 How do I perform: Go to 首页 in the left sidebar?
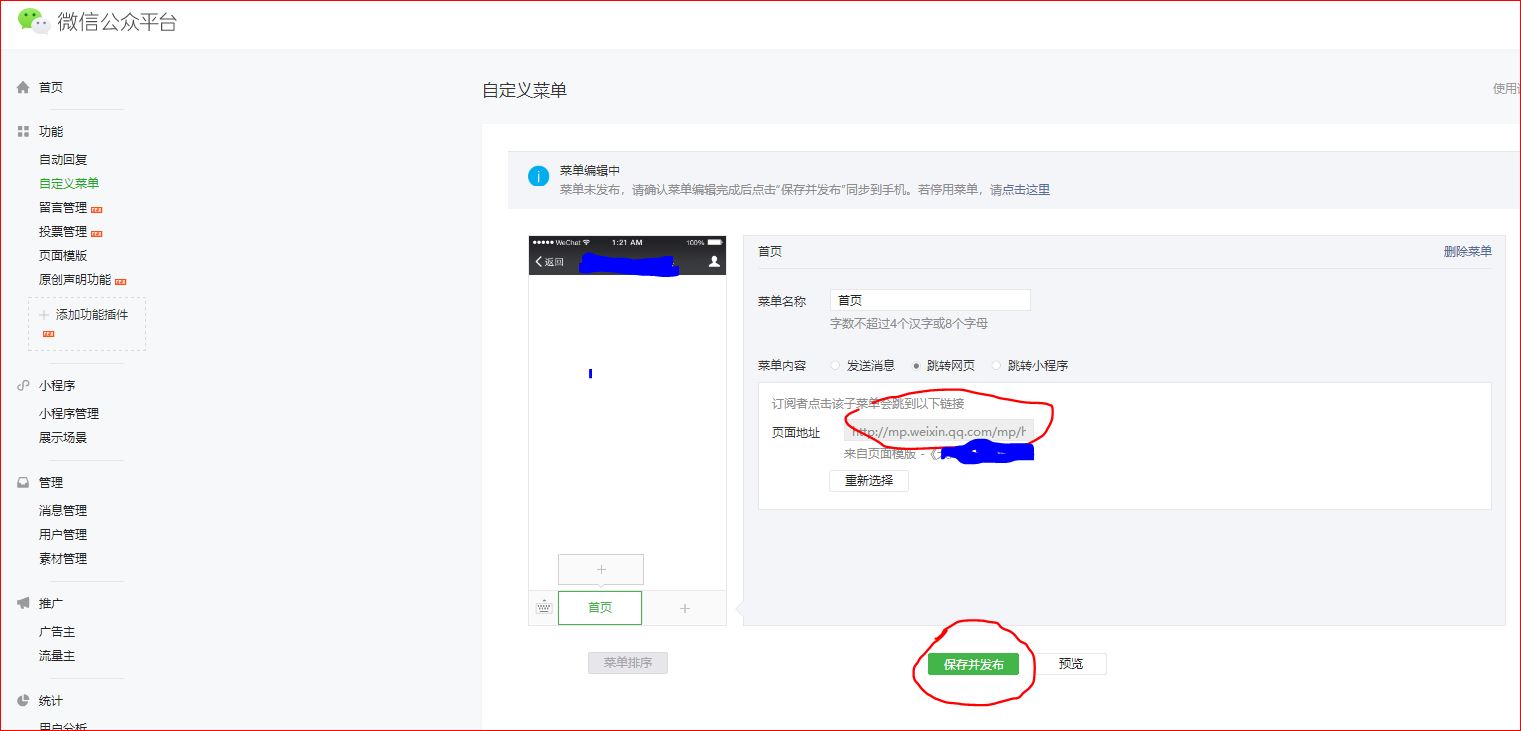click(x=51, y=88)
